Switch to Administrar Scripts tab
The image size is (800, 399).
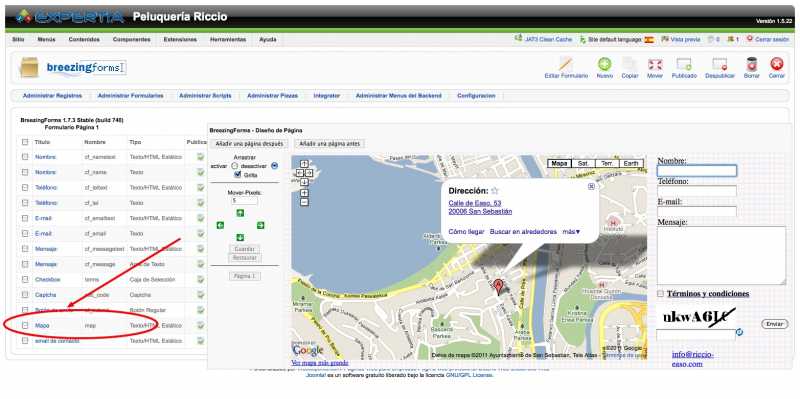pos(205,95)
